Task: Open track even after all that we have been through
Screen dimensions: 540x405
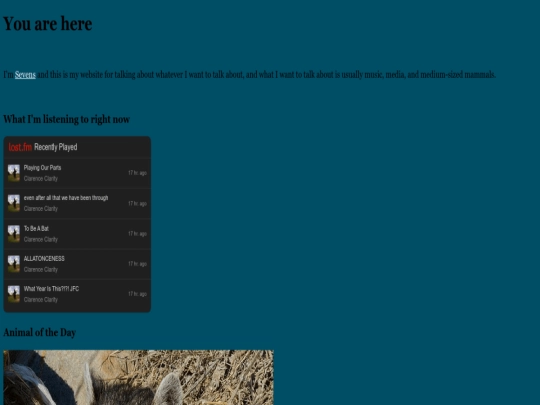Action: 66,198
